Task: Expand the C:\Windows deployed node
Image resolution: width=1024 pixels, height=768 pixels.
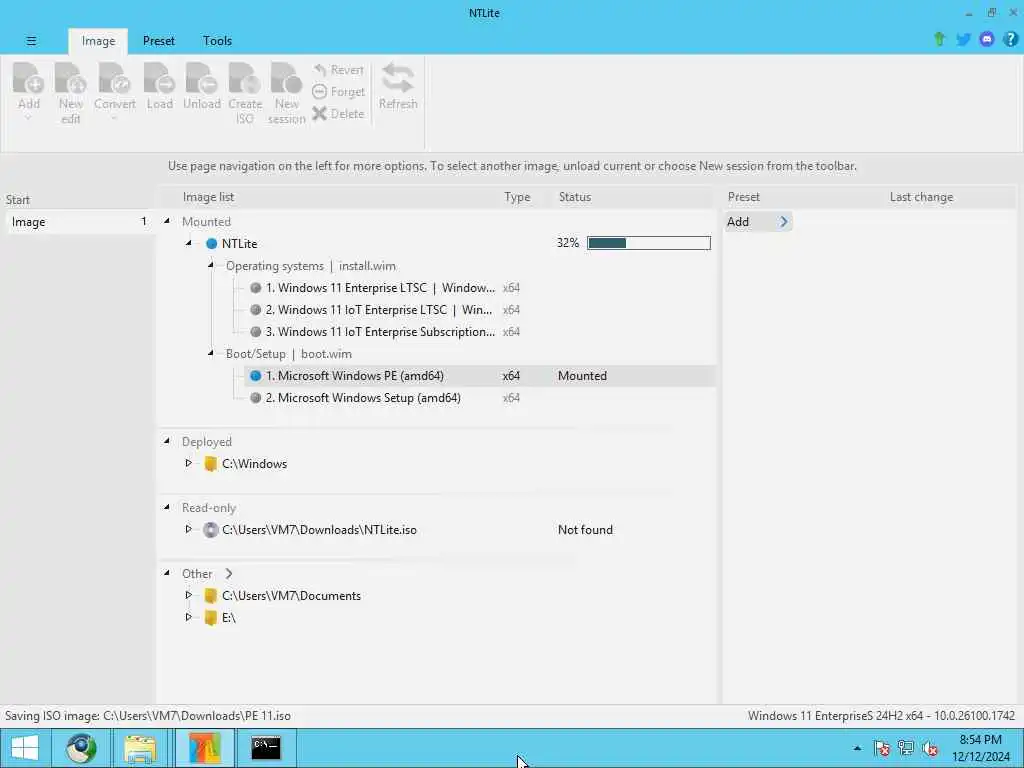Action: (x=189, y=463)
